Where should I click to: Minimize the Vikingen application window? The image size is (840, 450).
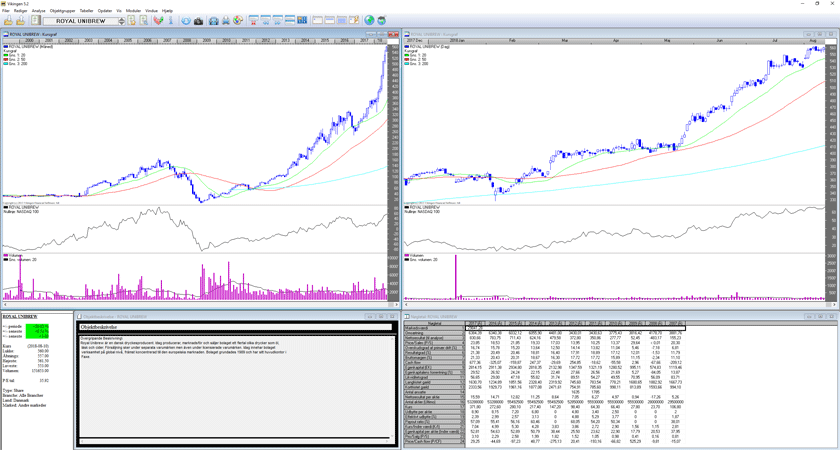tap(802, 3)
